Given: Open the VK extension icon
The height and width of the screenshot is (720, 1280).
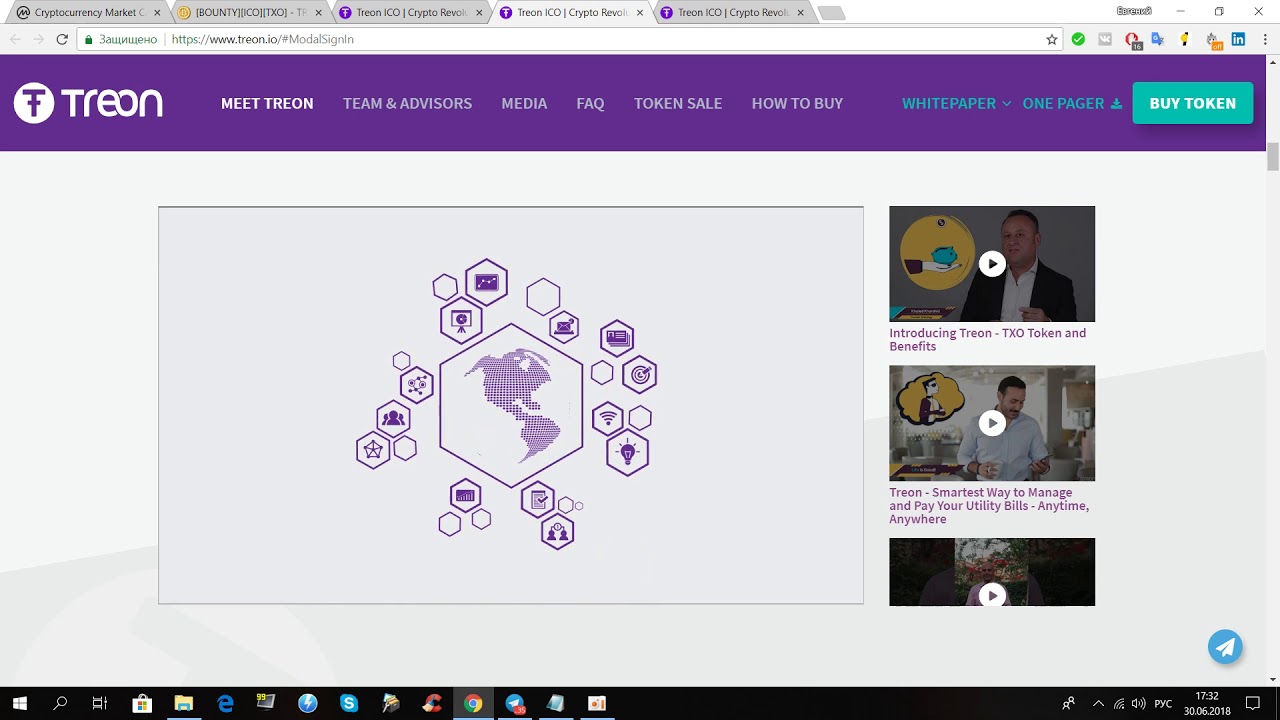Looking at the screenshot, I should tap(1105, 39).
